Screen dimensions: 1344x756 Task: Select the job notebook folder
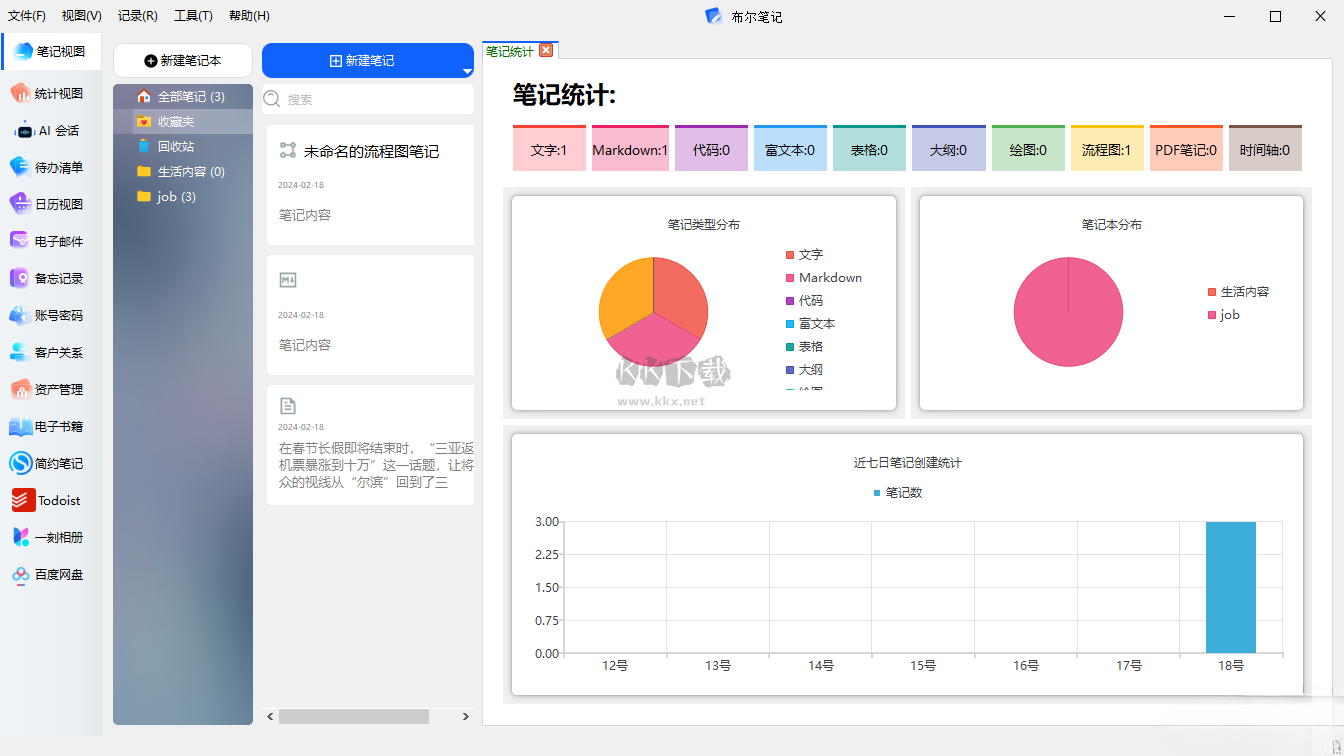(x=176, y=197)
